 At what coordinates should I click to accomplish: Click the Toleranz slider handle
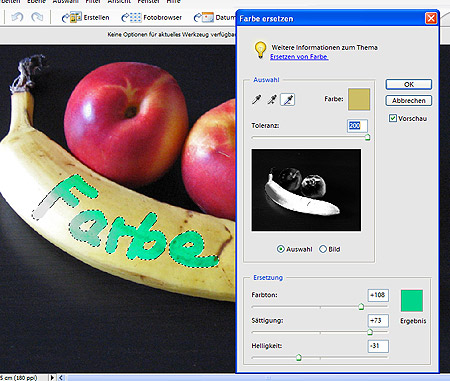[367, 137]
